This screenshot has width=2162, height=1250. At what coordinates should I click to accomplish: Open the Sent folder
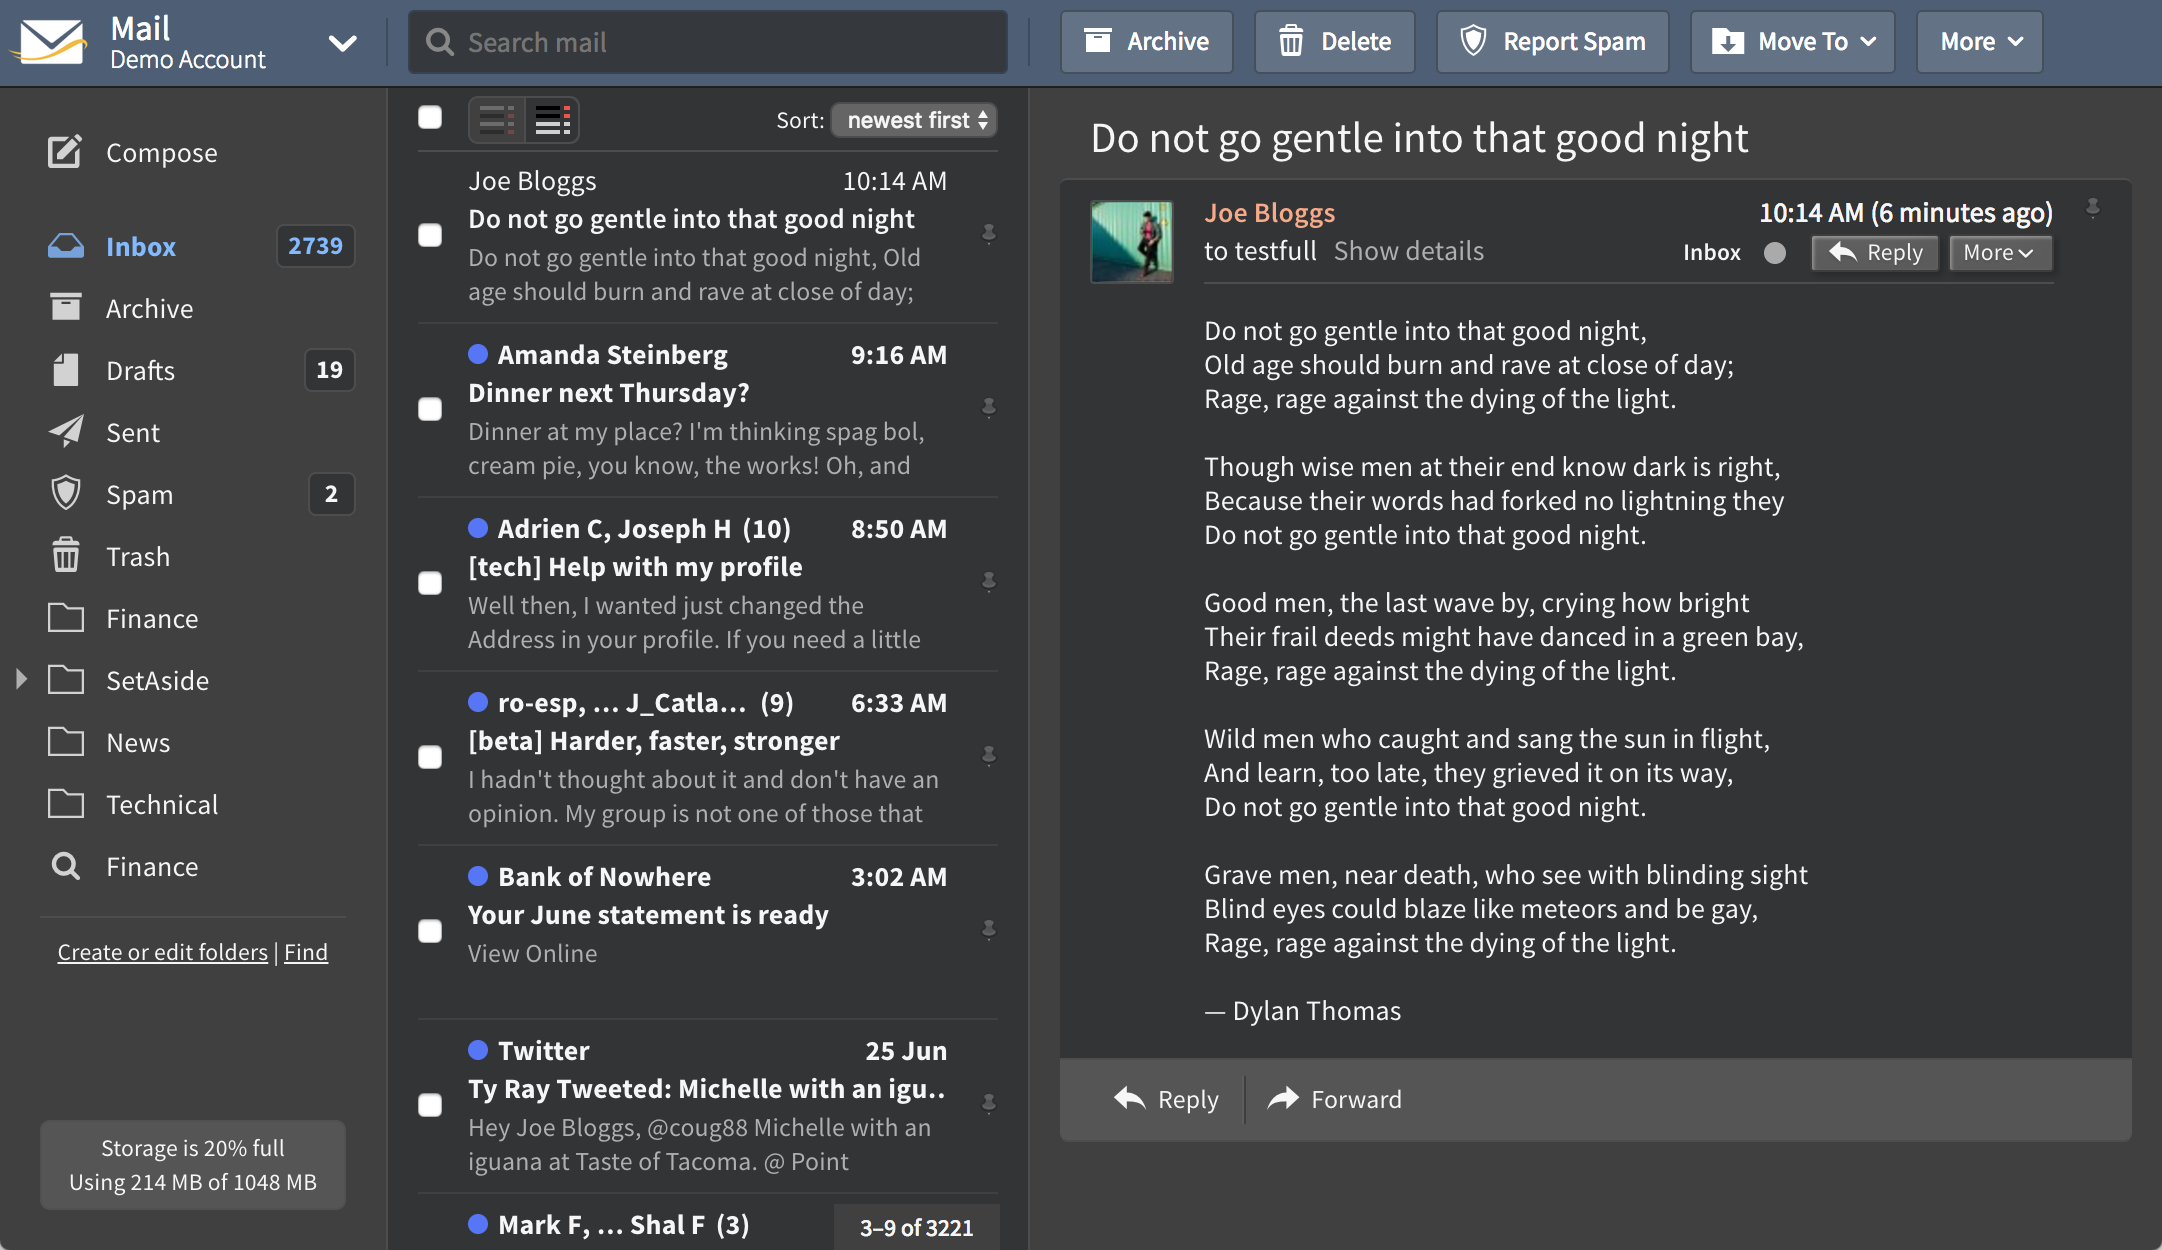pyautogui.click(x=132, y=432)
